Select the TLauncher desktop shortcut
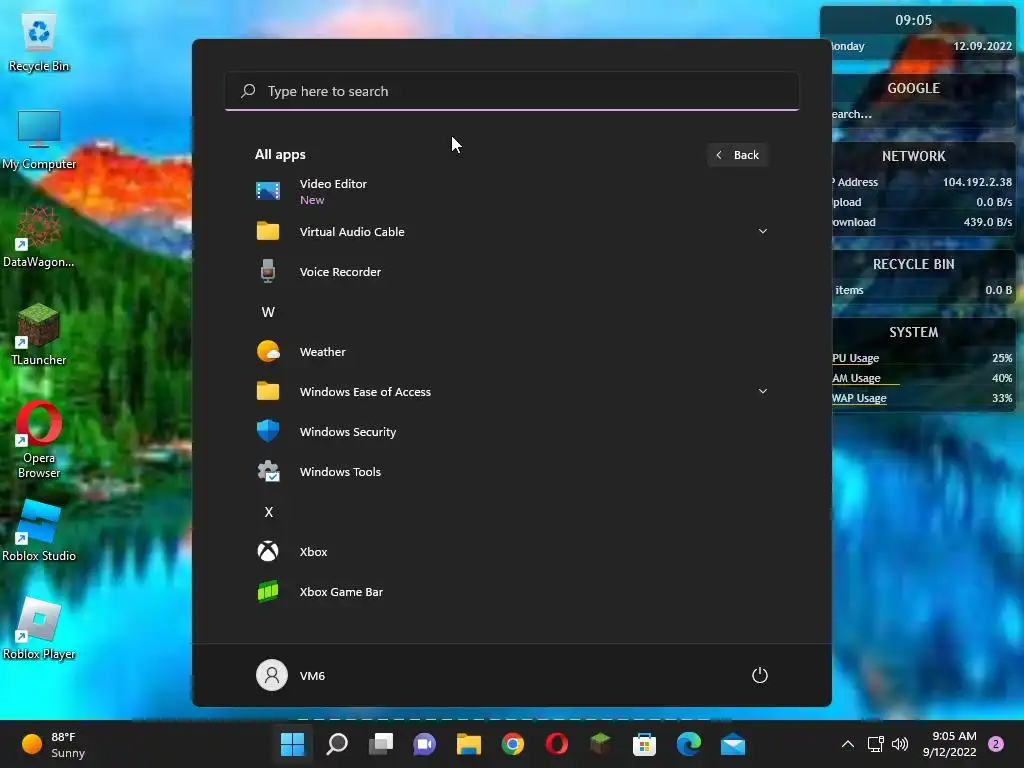This screenshot has width=1024, height=768. click(39, 335)
